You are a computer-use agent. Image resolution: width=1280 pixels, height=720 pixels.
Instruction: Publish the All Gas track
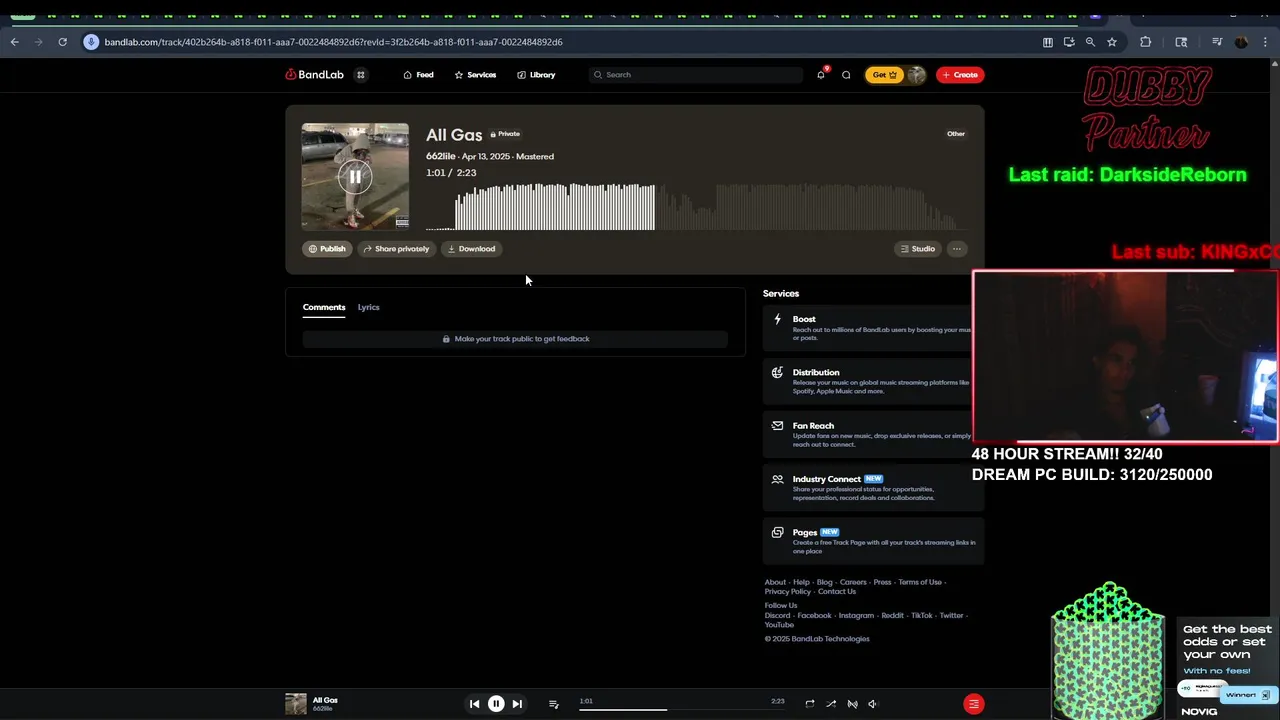(327, 249)
